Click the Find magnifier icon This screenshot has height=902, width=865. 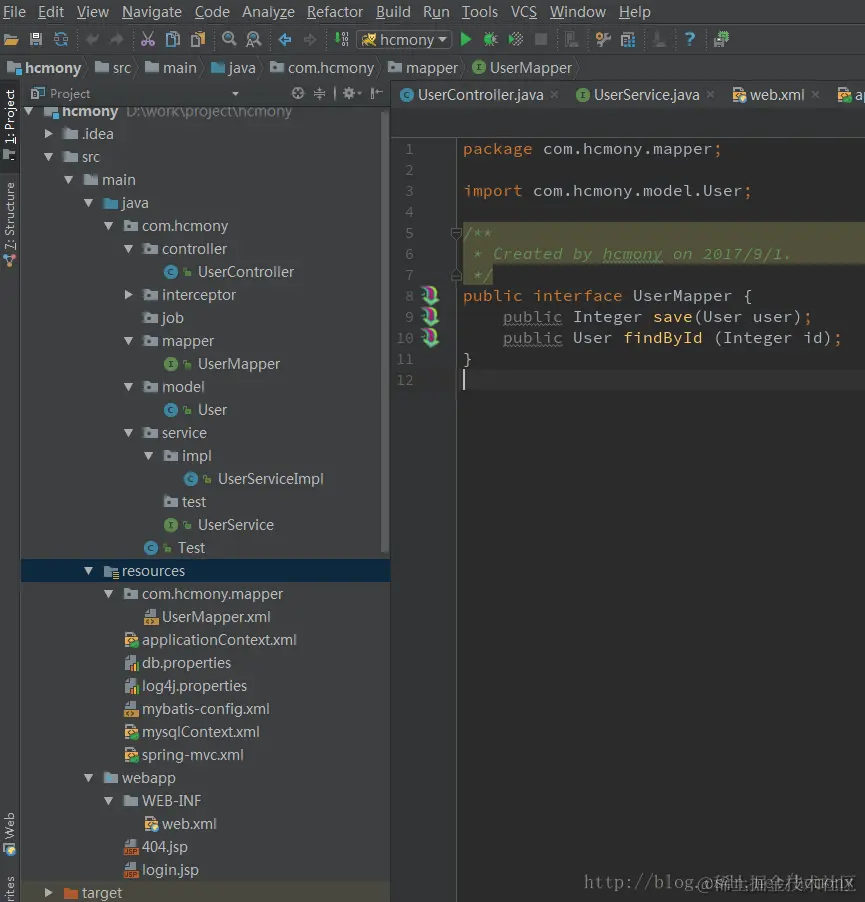(229, 40)
